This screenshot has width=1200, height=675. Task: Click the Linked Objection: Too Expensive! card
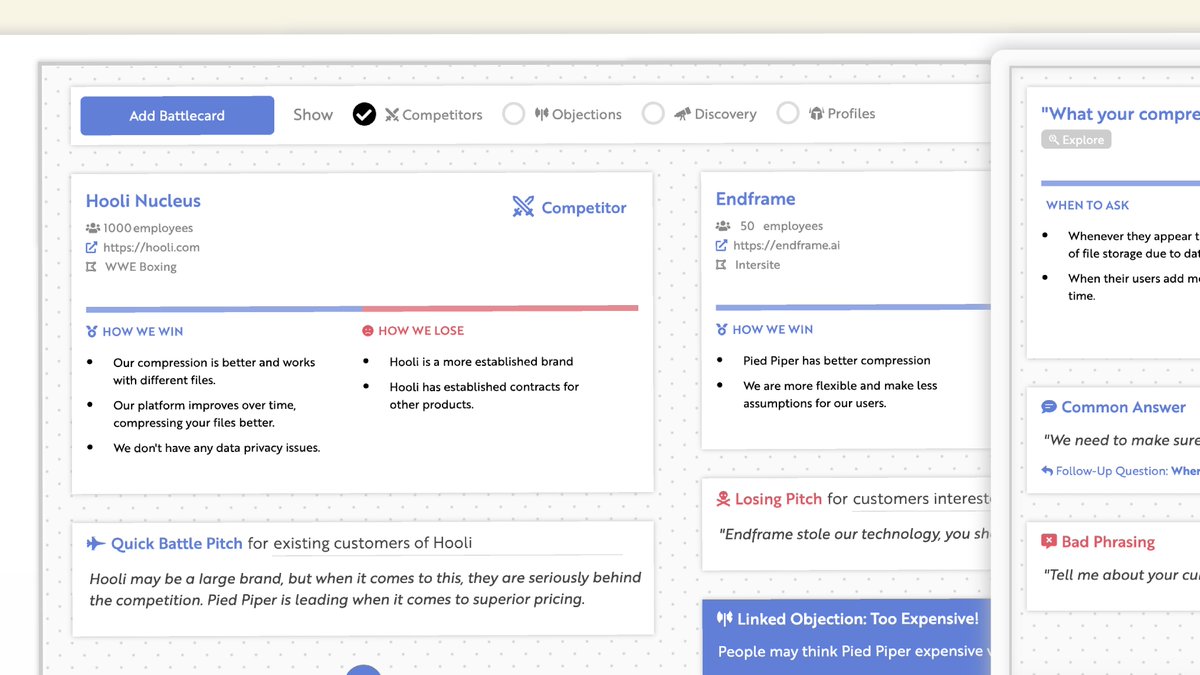846,637
